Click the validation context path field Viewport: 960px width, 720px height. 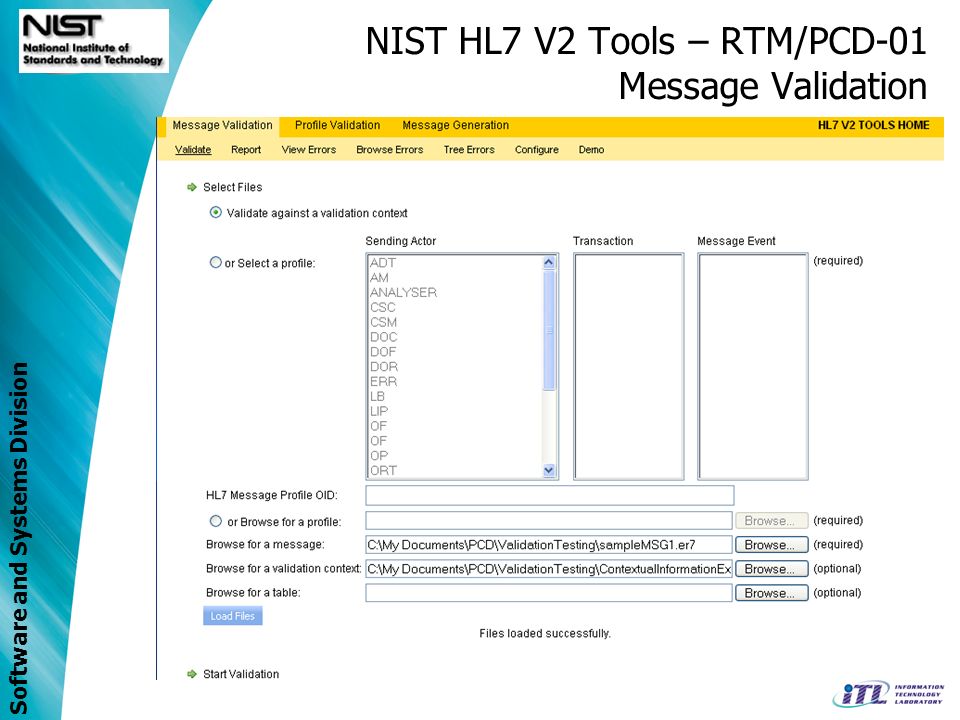[549, 569]
